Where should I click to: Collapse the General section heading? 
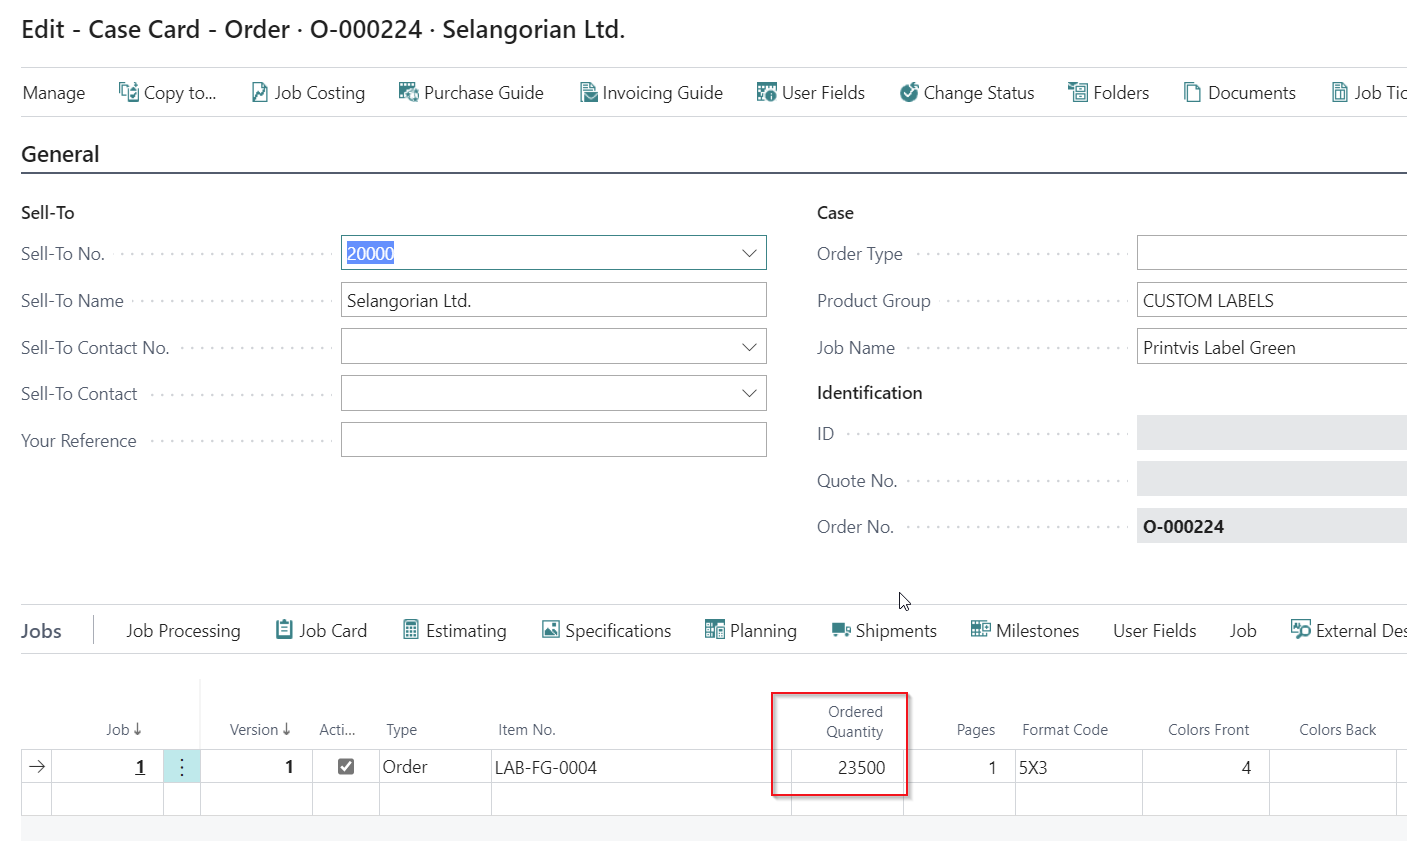pos(60,154)
